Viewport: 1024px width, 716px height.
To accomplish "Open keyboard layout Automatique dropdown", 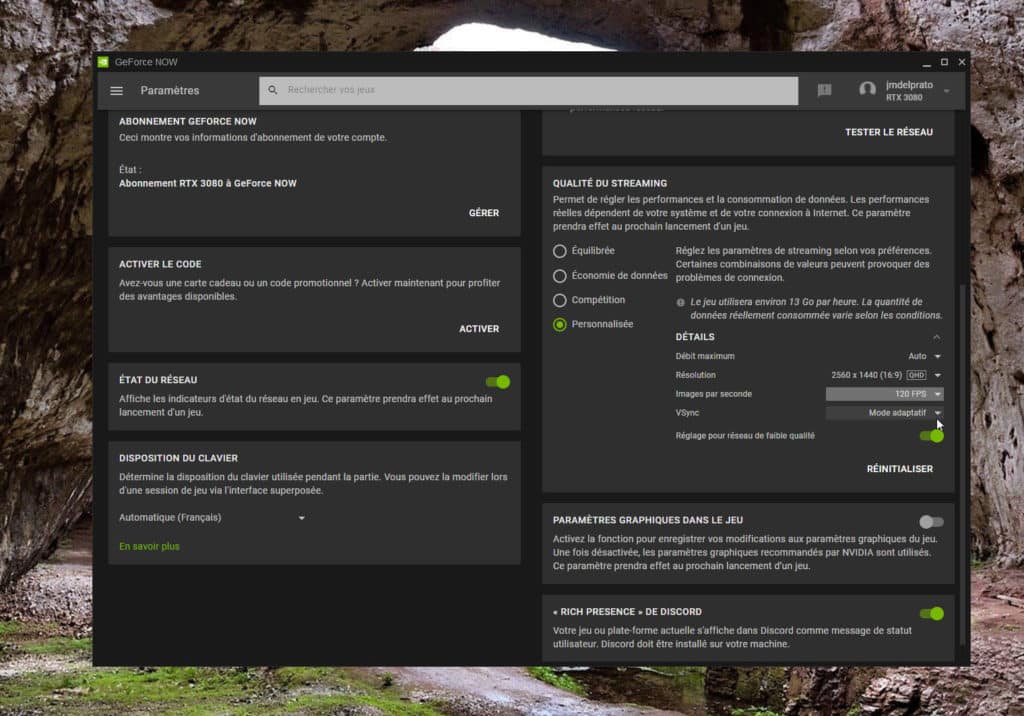I will tap(212, 517).
